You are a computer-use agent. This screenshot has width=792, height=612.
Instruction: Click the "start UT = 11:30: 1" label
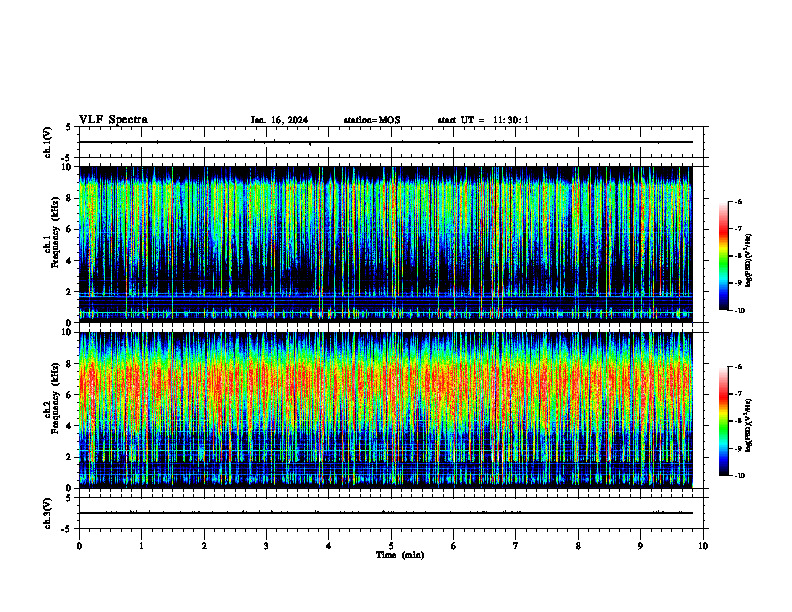pos(483,120)
